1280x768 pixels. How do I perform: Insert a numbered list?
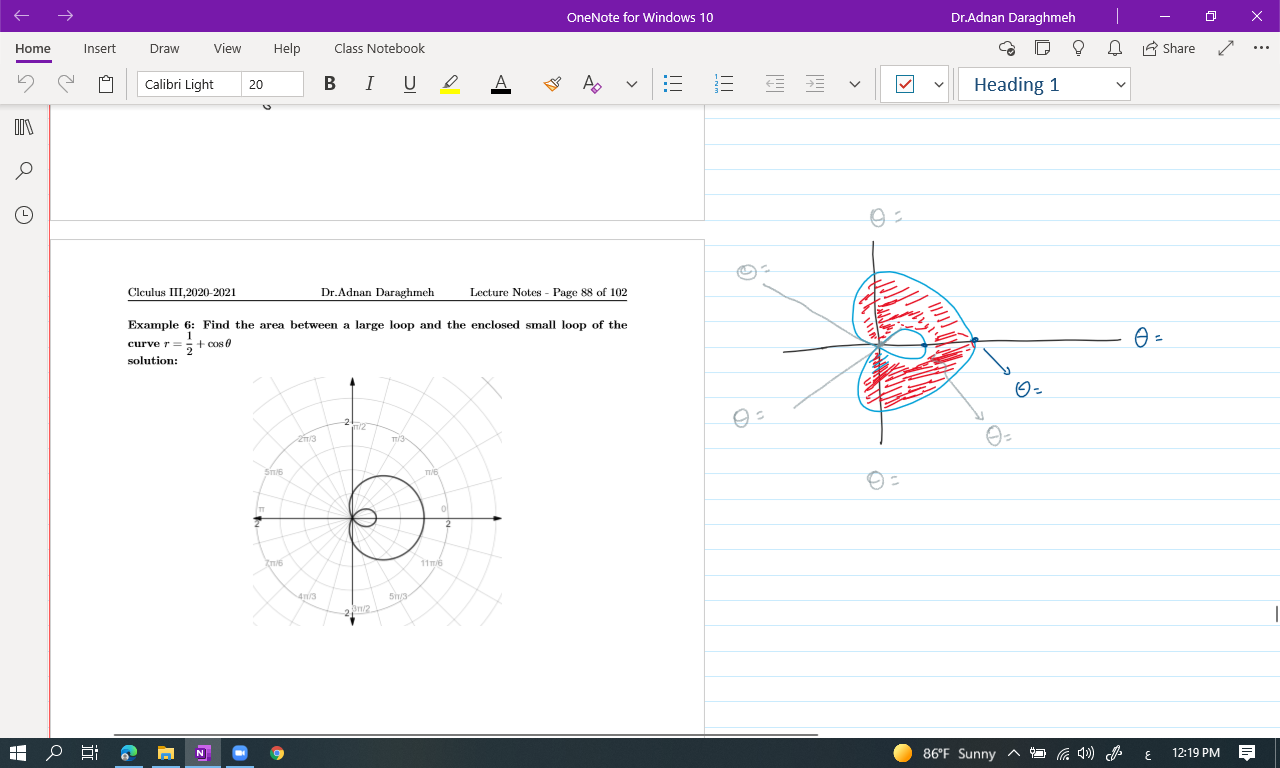(x=724, y=85)
